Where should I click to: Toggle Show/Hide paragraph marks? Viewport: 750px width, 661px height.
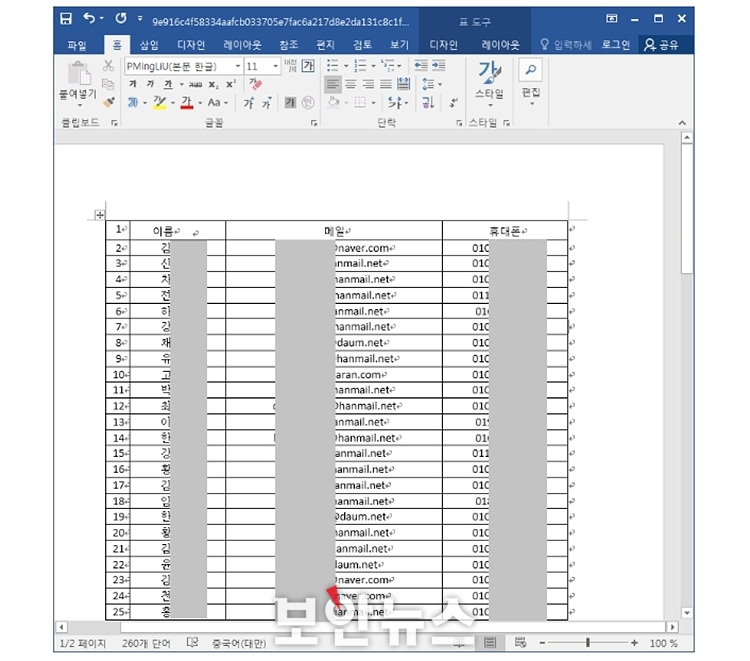[x=453, y=102]
